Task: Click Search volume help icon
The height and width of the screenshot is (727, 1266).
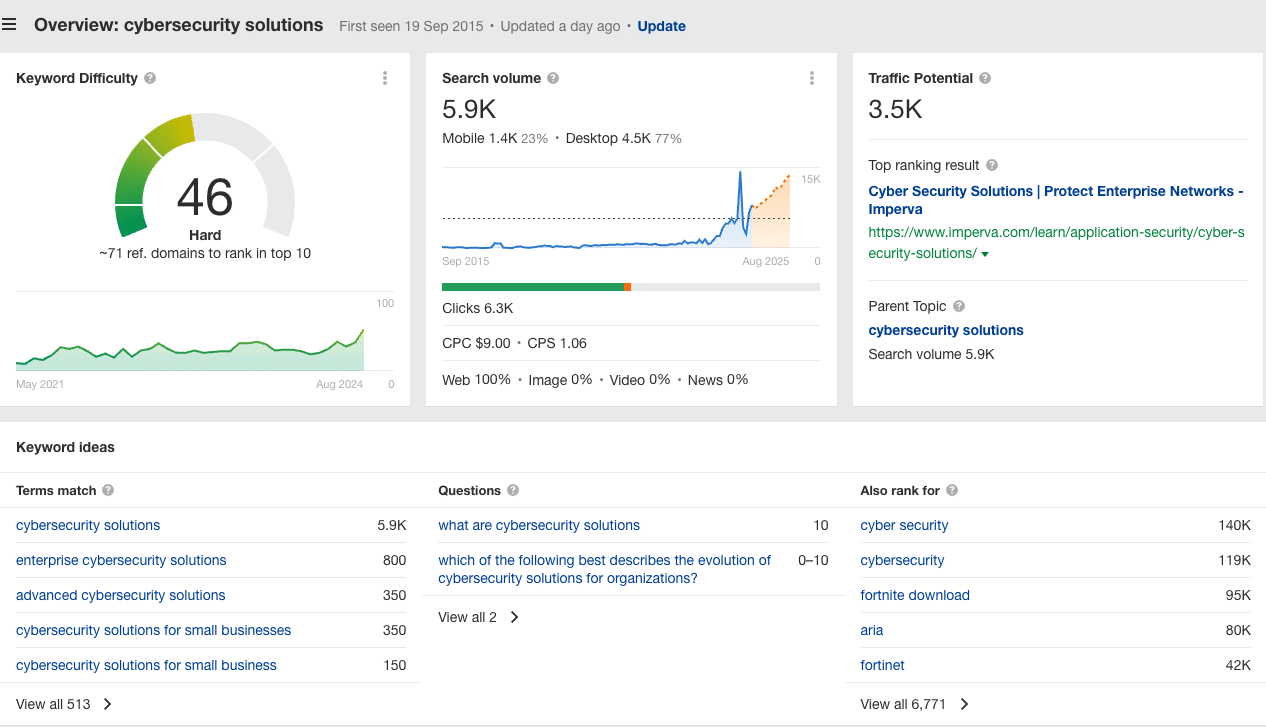Action: click(x=553, y=78)
